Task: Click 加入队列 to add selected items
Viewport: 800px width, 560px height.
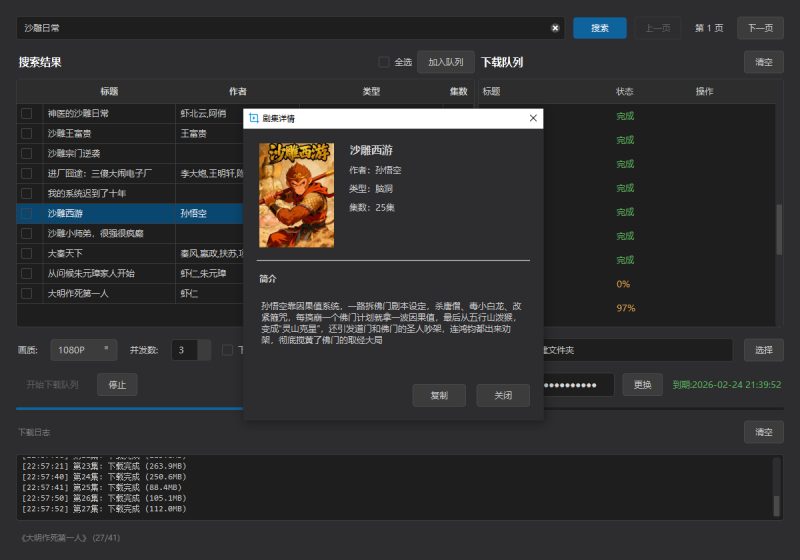Action: coord(446,62)
